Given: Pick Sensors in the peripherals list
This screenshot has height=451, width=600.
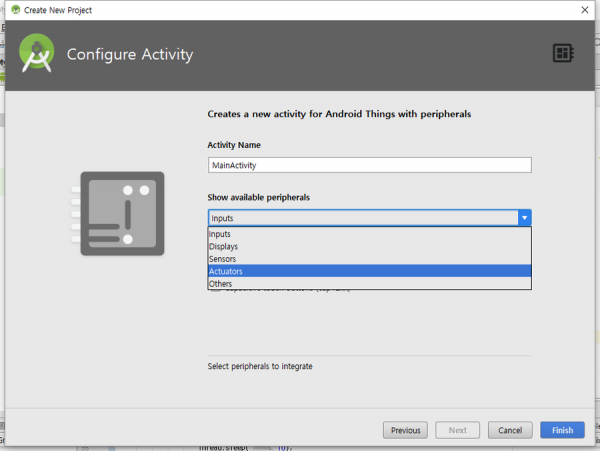Looking at the screenshot, I should click(x=369, y=259).
